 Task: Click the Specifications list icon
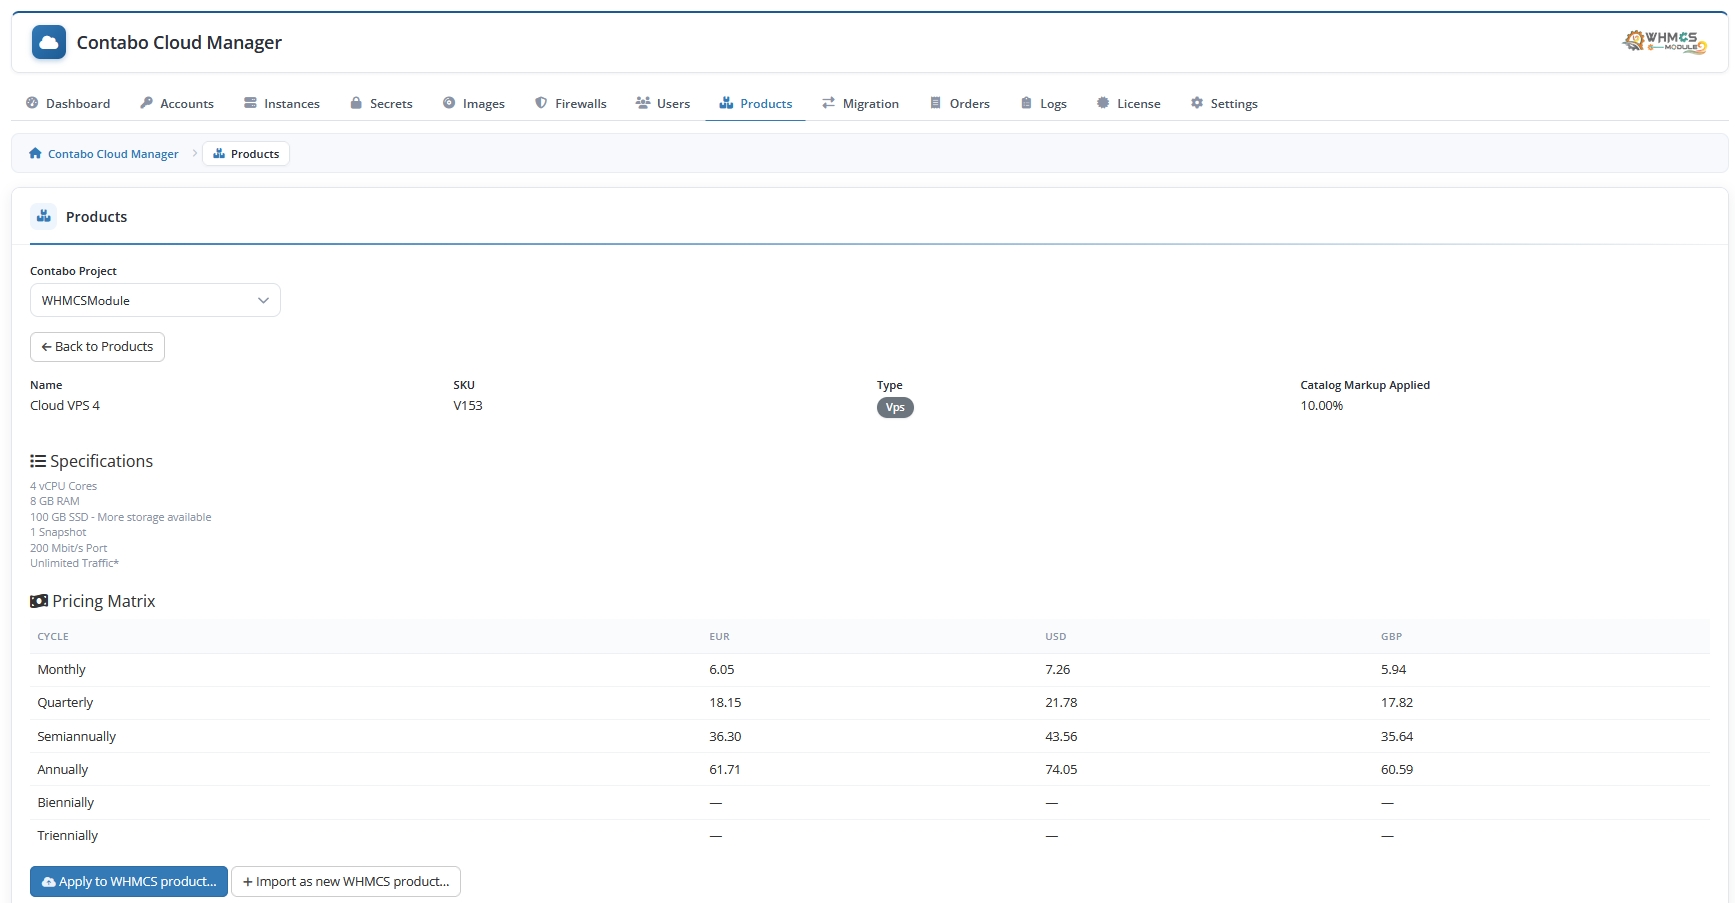pyautogui.click(x=38, y=461)
